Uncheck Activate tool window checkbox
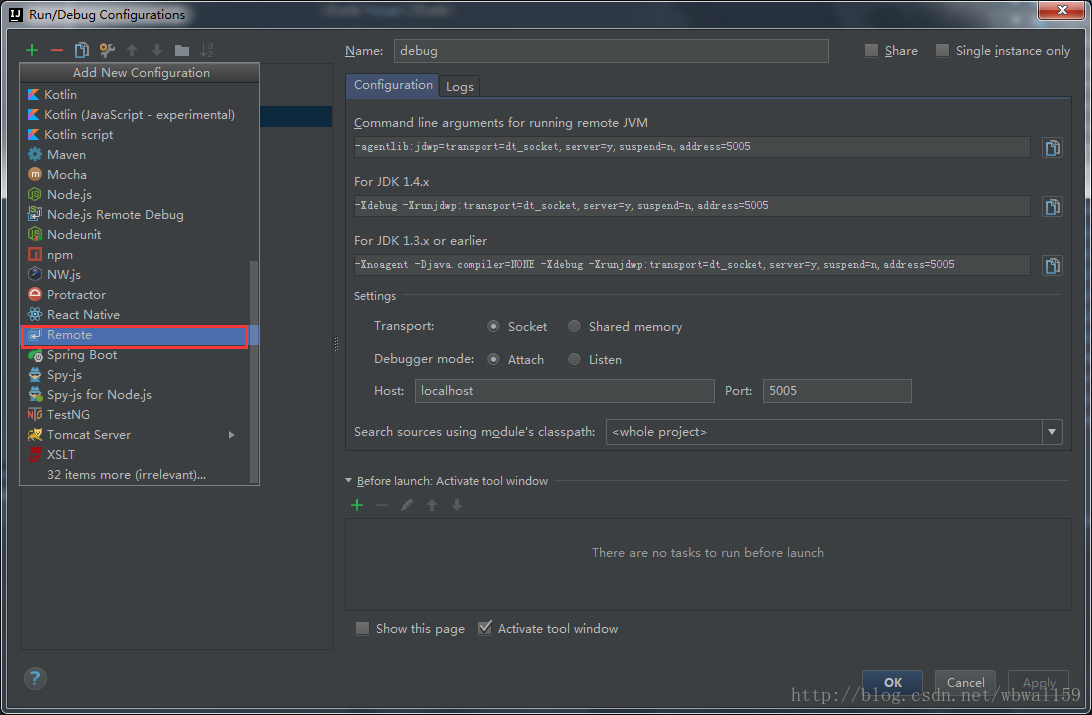This screenshot has height=715, width=1092. point(485,629)
